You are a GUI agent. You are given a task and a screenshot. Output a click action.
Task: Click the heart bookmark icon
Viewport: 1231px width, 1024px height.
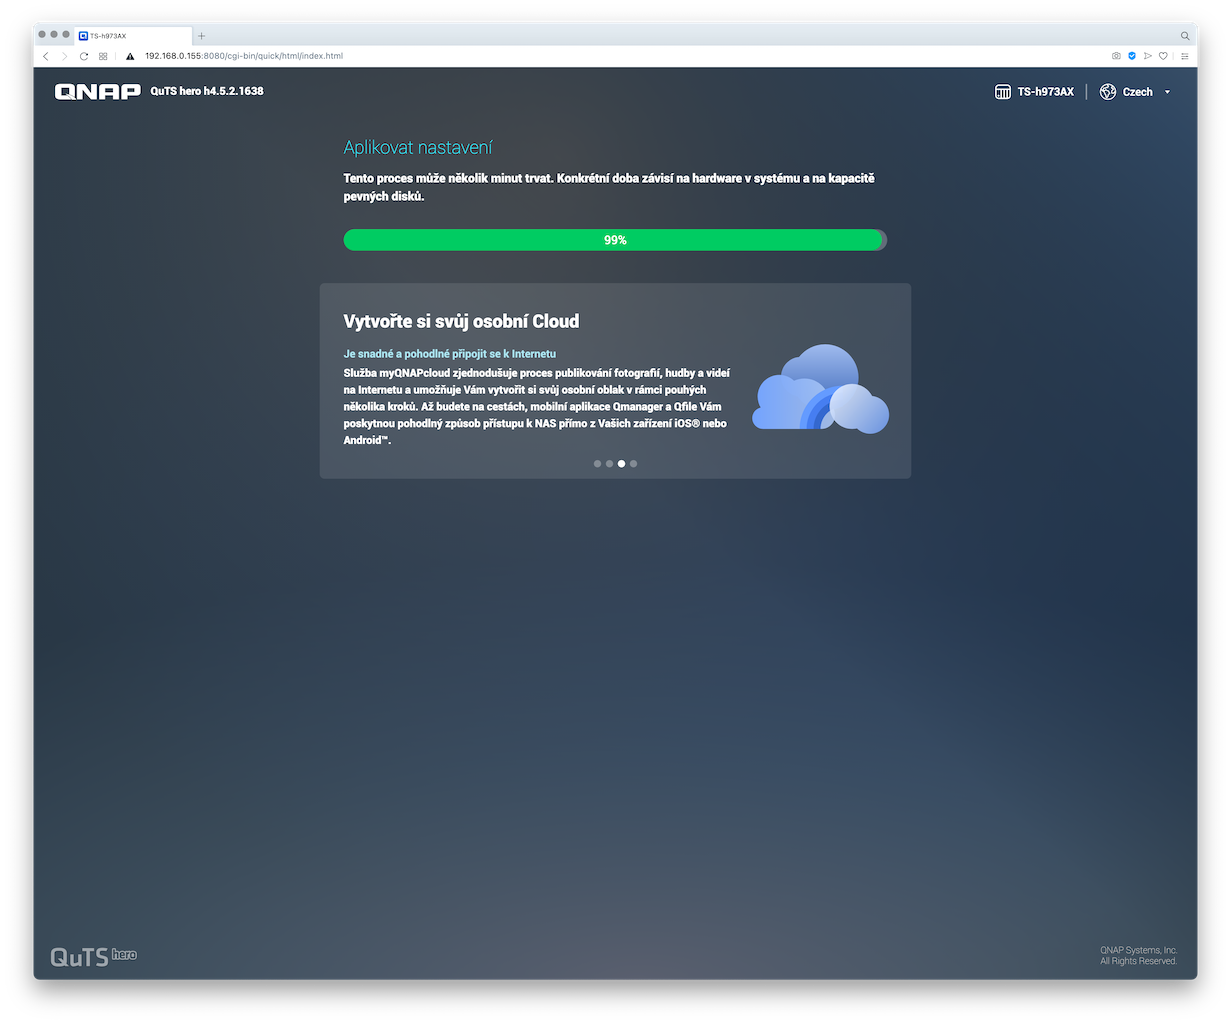pos(1163,56)
